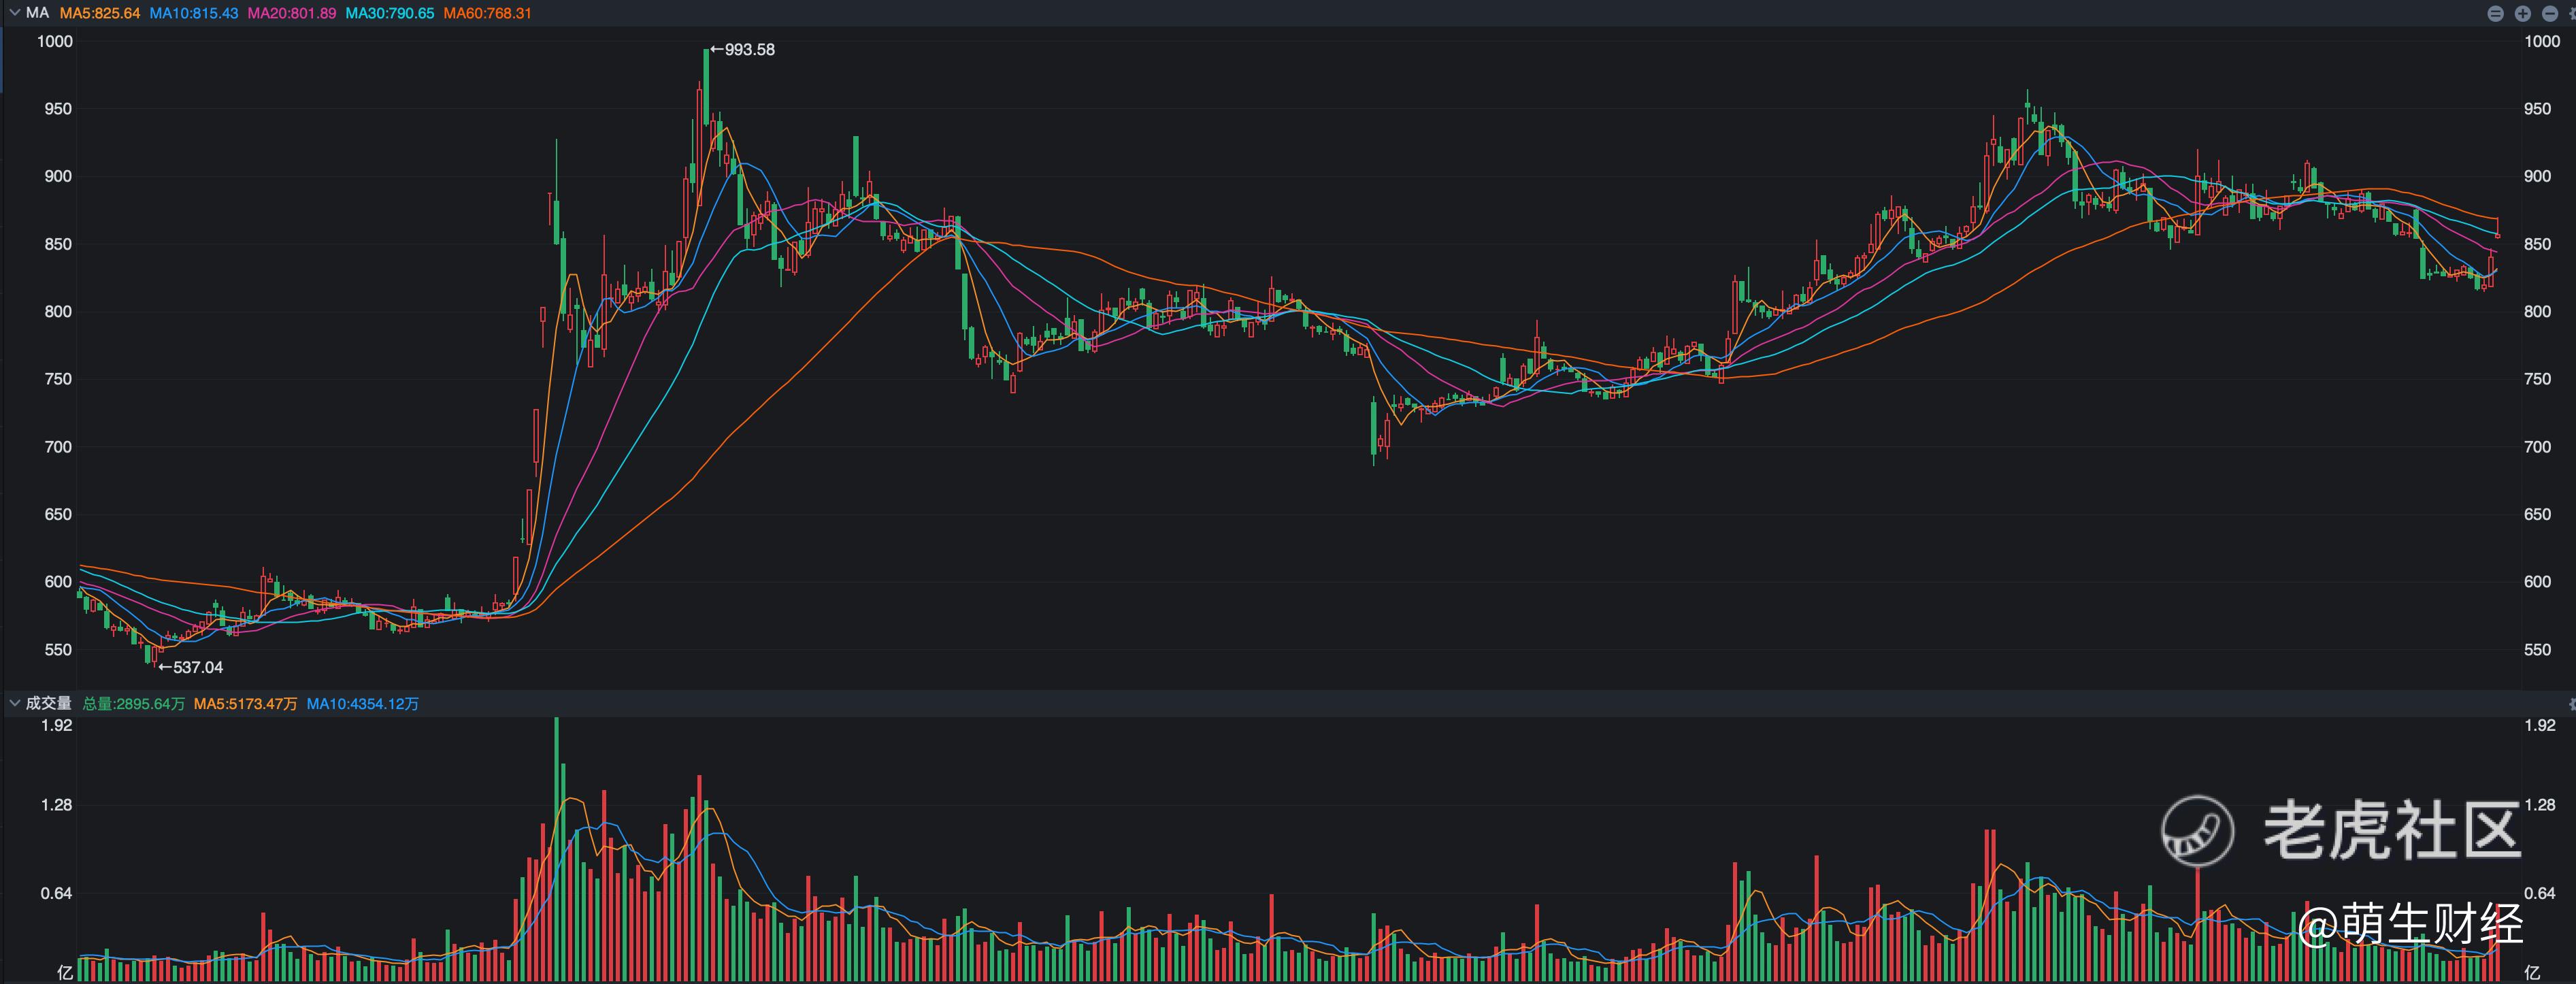Click the MA5:825.64 legend value

100,13
